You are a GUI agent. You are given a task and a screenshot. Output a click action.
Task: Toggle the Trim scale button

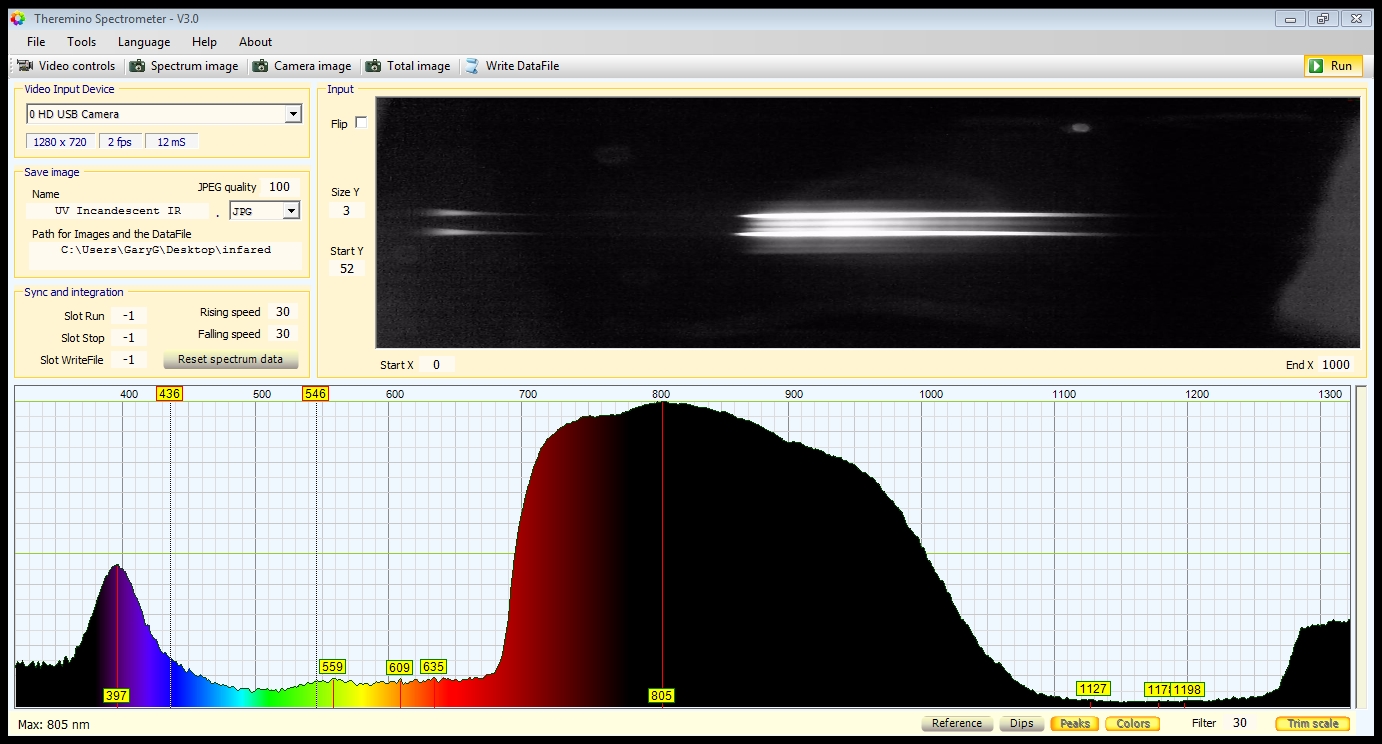coord(1312,723)
